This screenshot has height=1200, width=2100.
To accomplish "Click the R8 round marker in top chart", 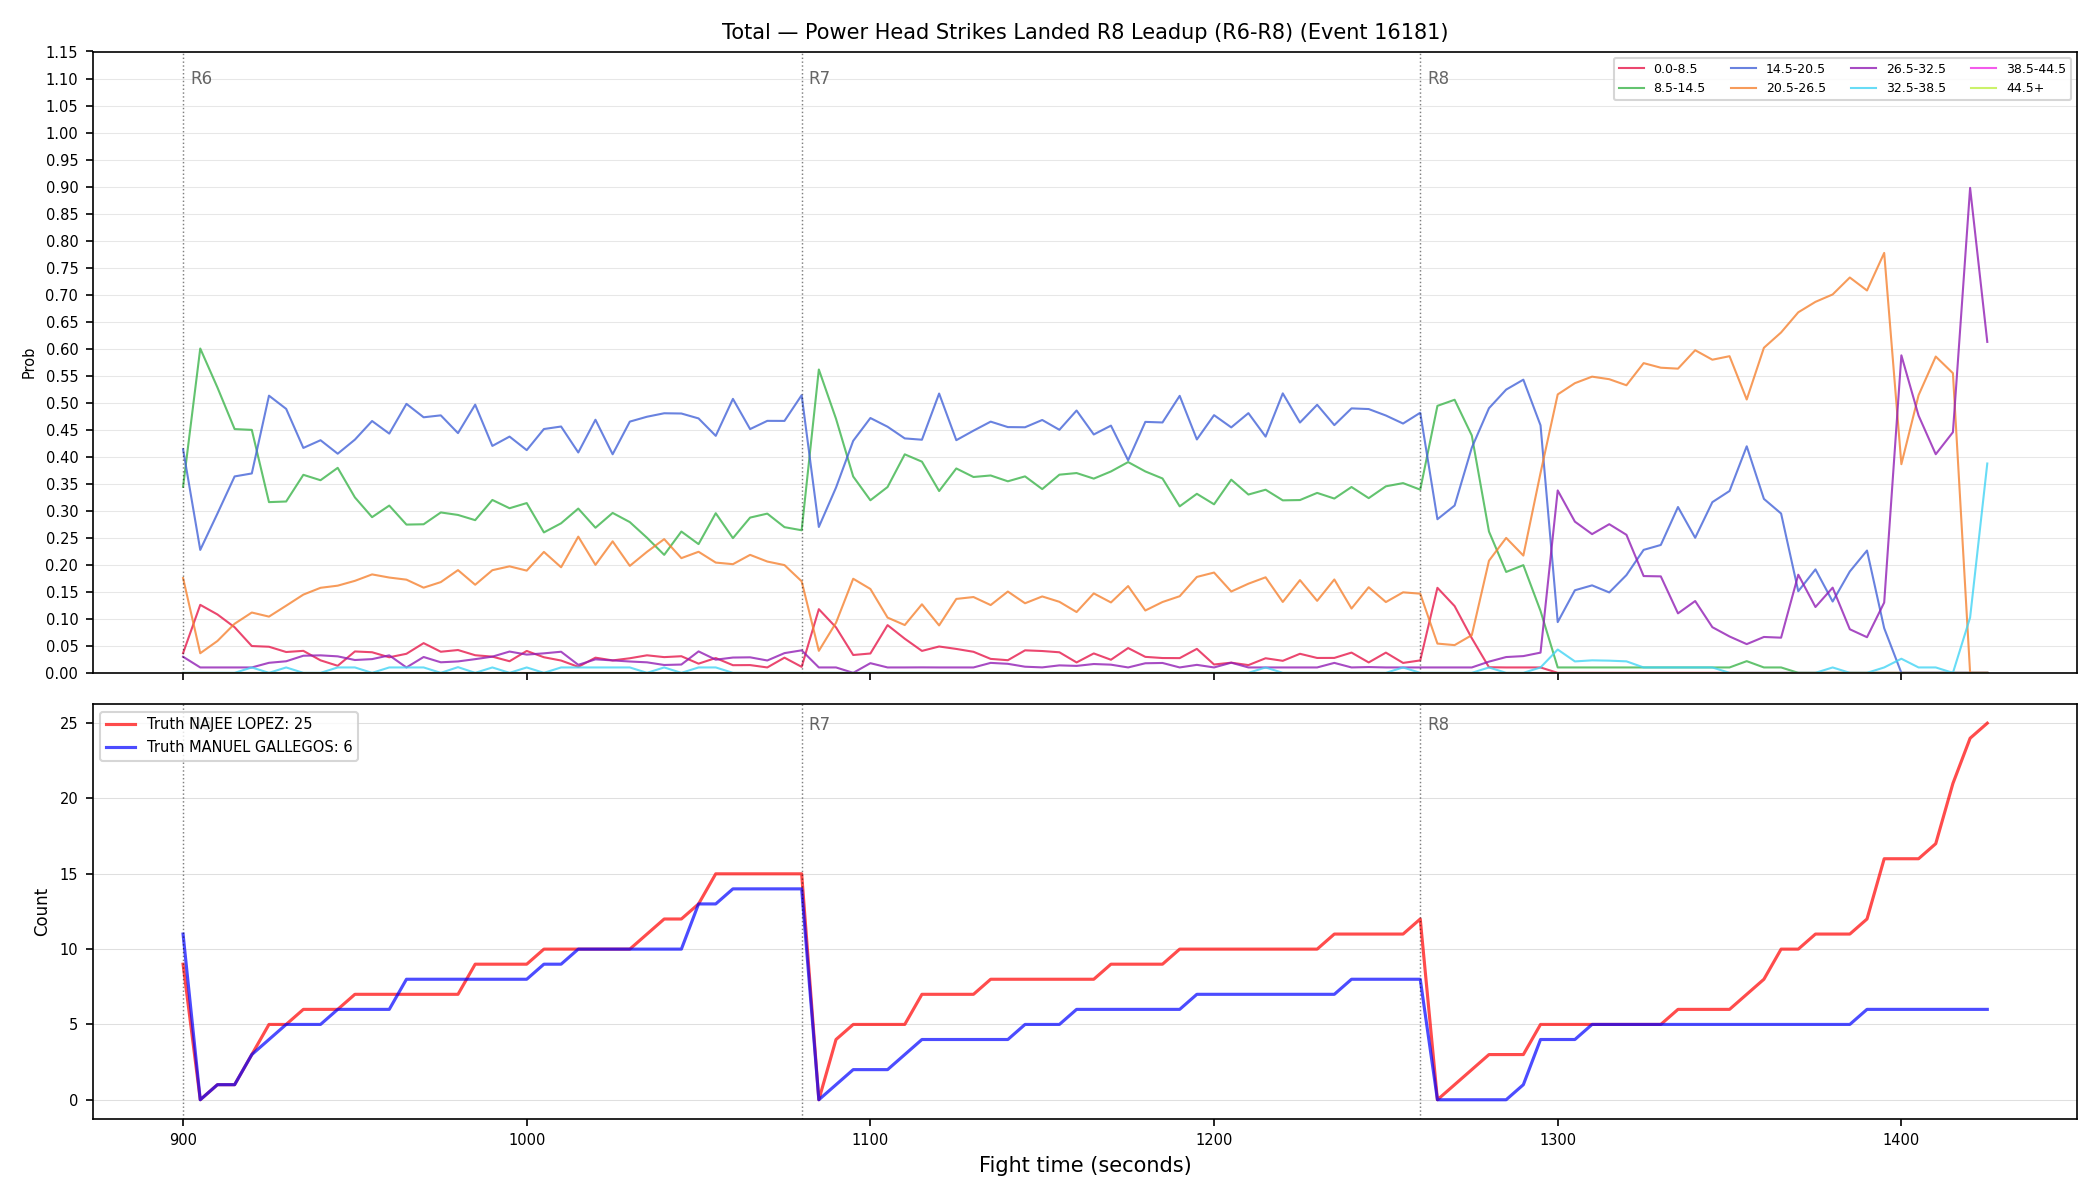I will pyautogui.click(x=1438, y=79).
